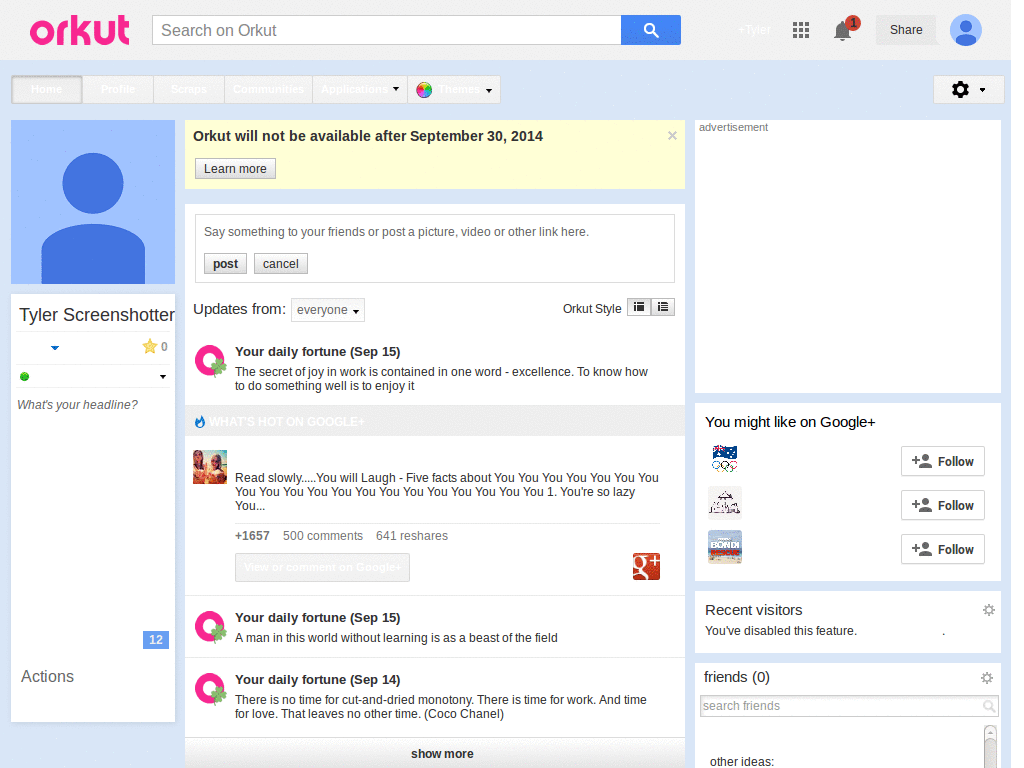Click the Tyler Screenshotter name
The image size is (1024, 768).
click(x=97, y=315)
